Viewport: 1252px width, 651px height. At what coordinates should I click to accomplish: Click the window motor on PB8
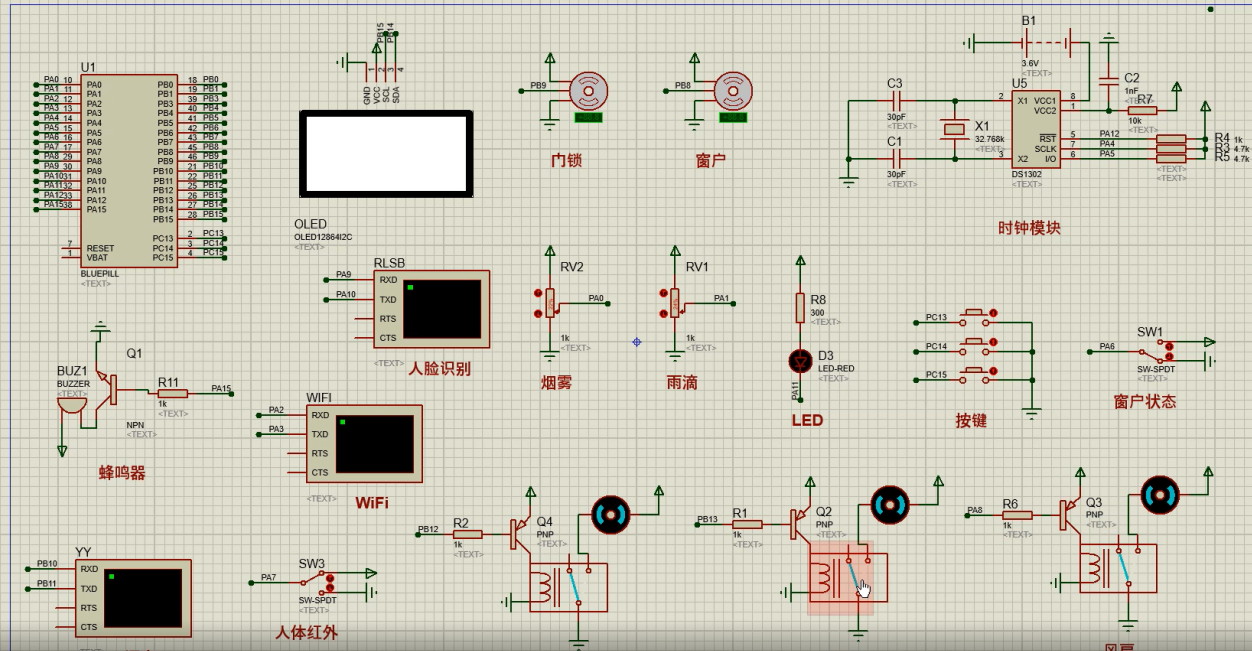(x=732, y=92)
